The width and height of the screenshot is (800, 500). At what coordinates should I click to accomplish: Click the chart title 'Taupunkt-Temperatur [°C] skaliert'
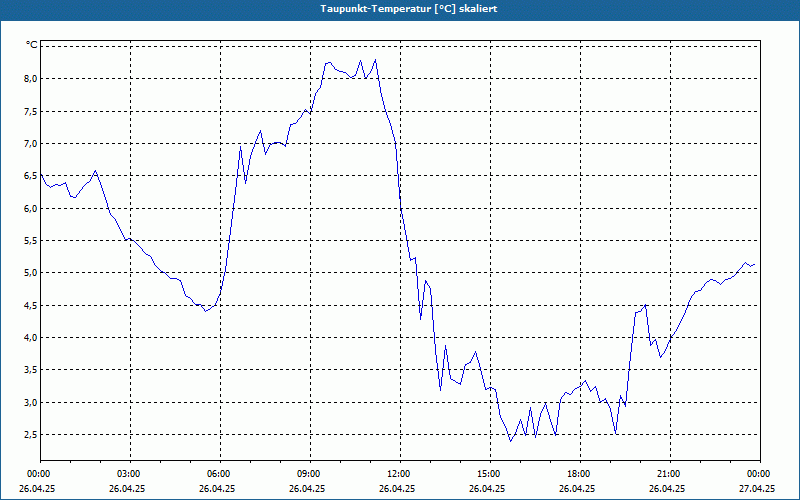(x=409, y=9)
